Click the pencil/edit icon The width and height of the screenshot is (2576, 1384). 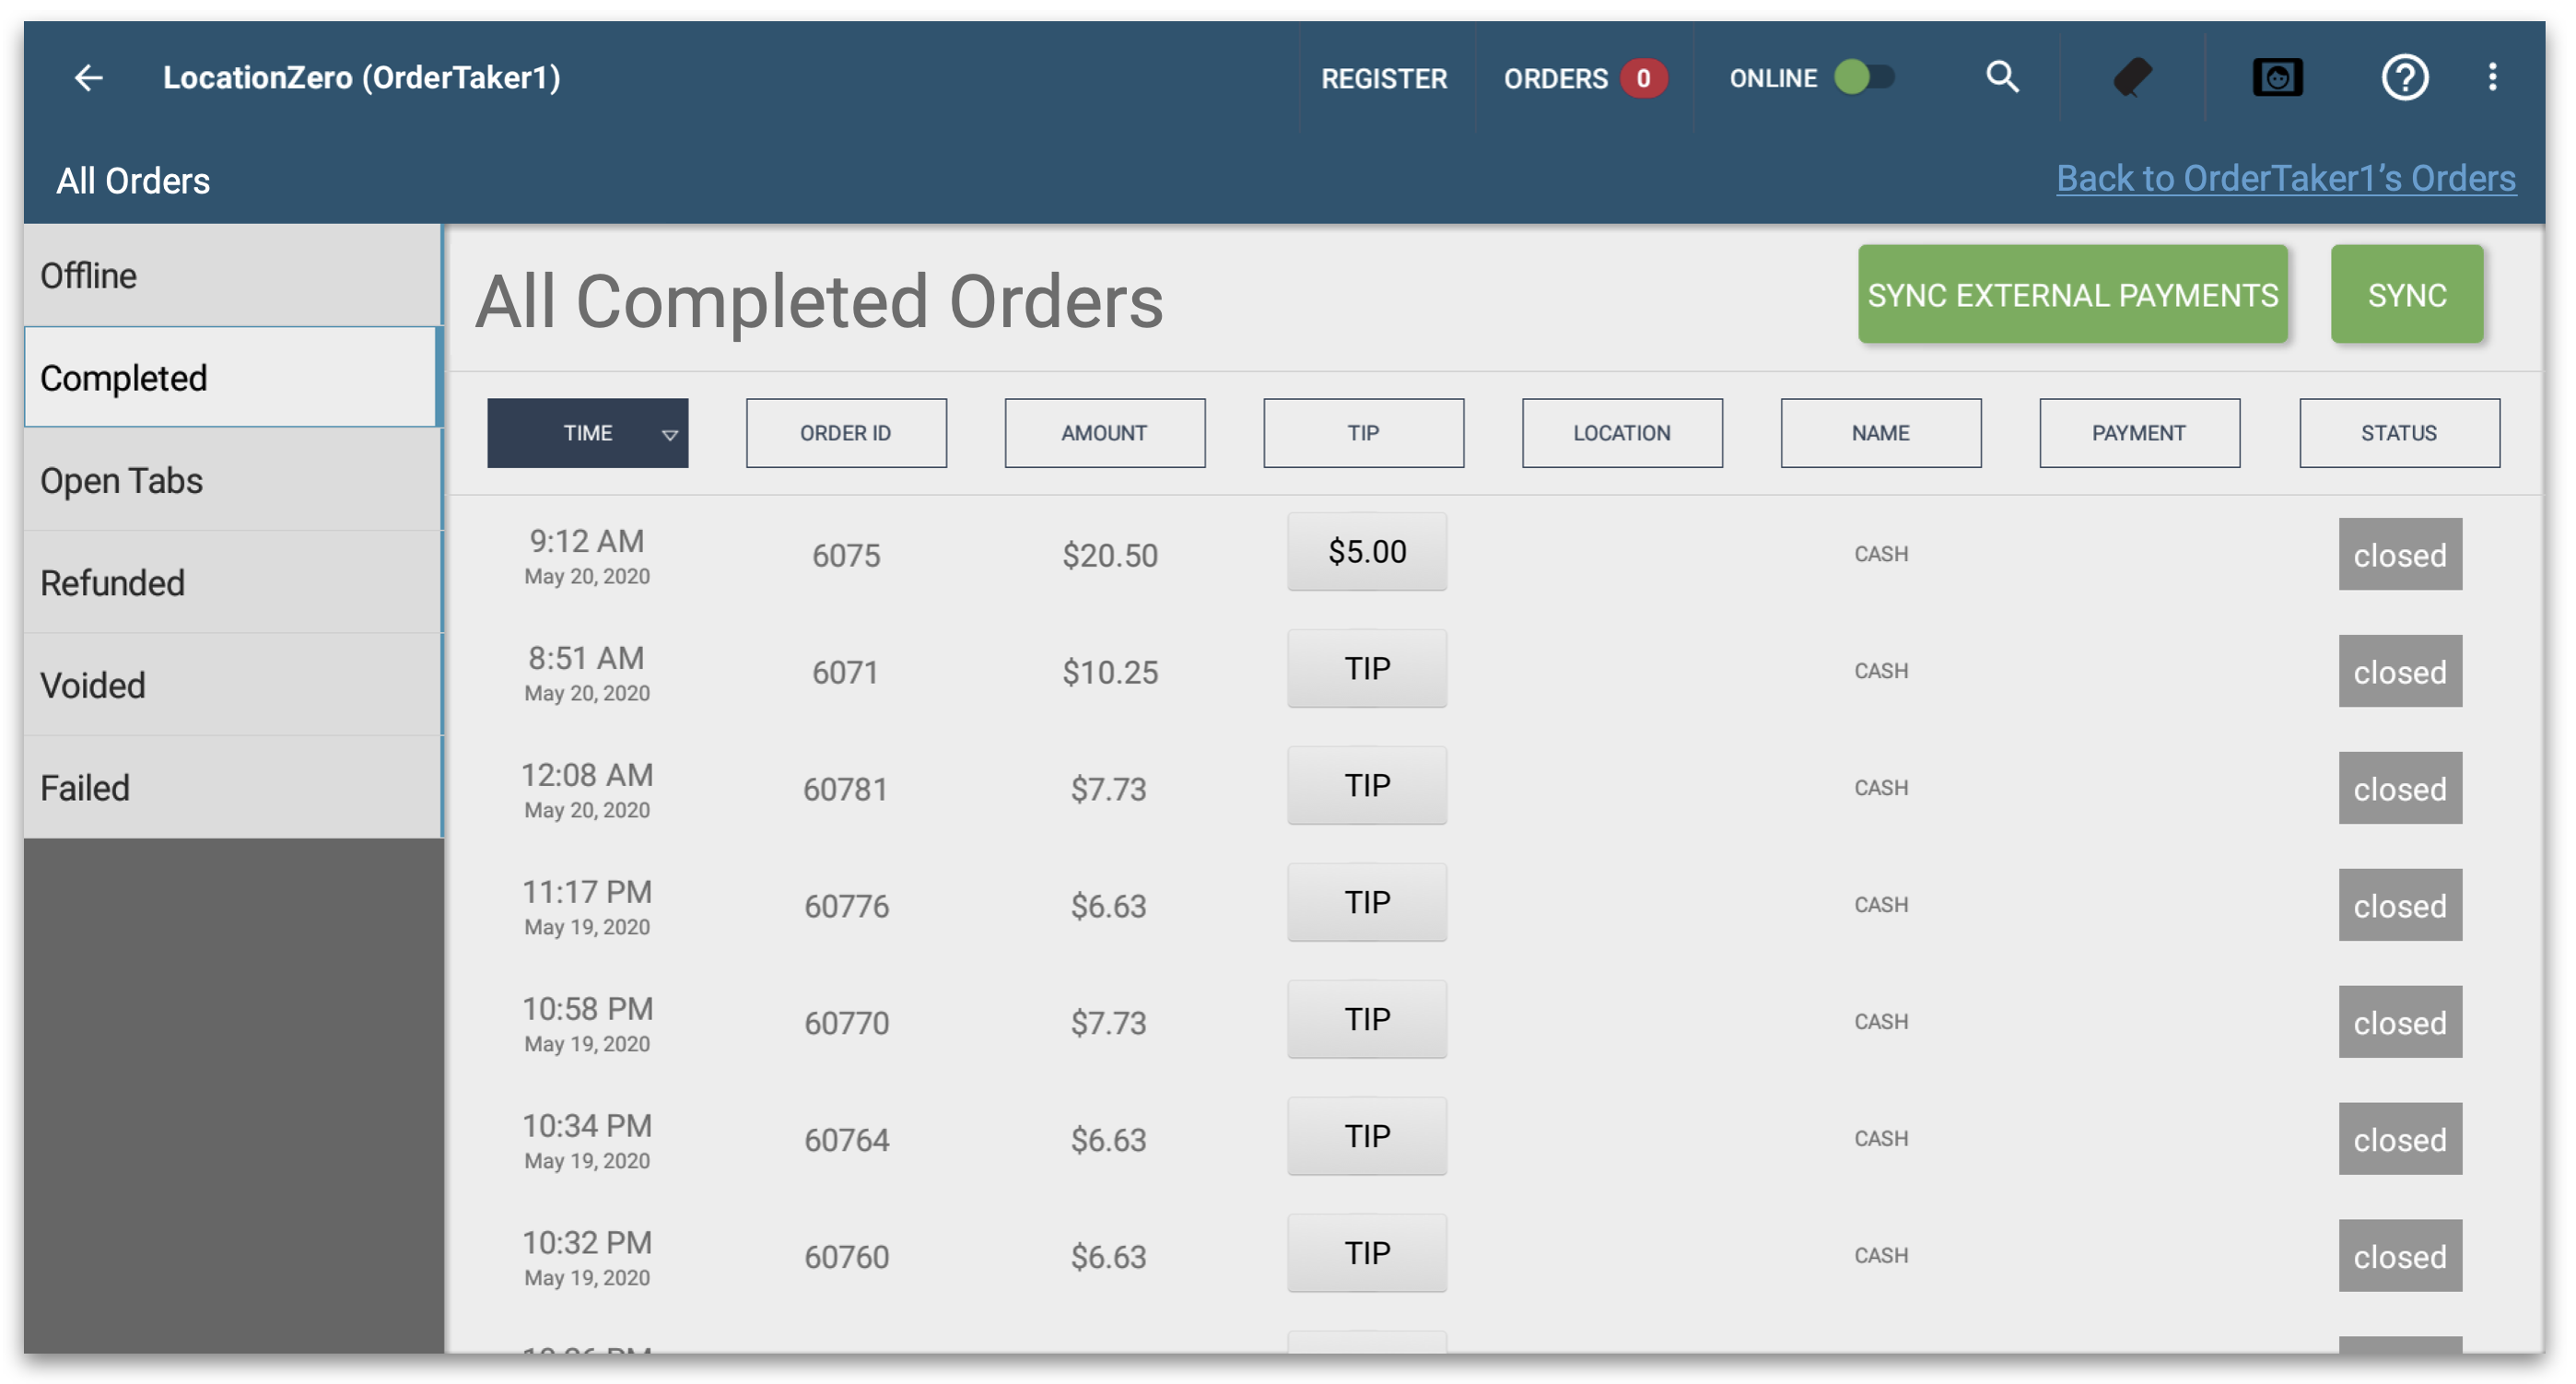pyautogui.click(x=2138, y=75)
